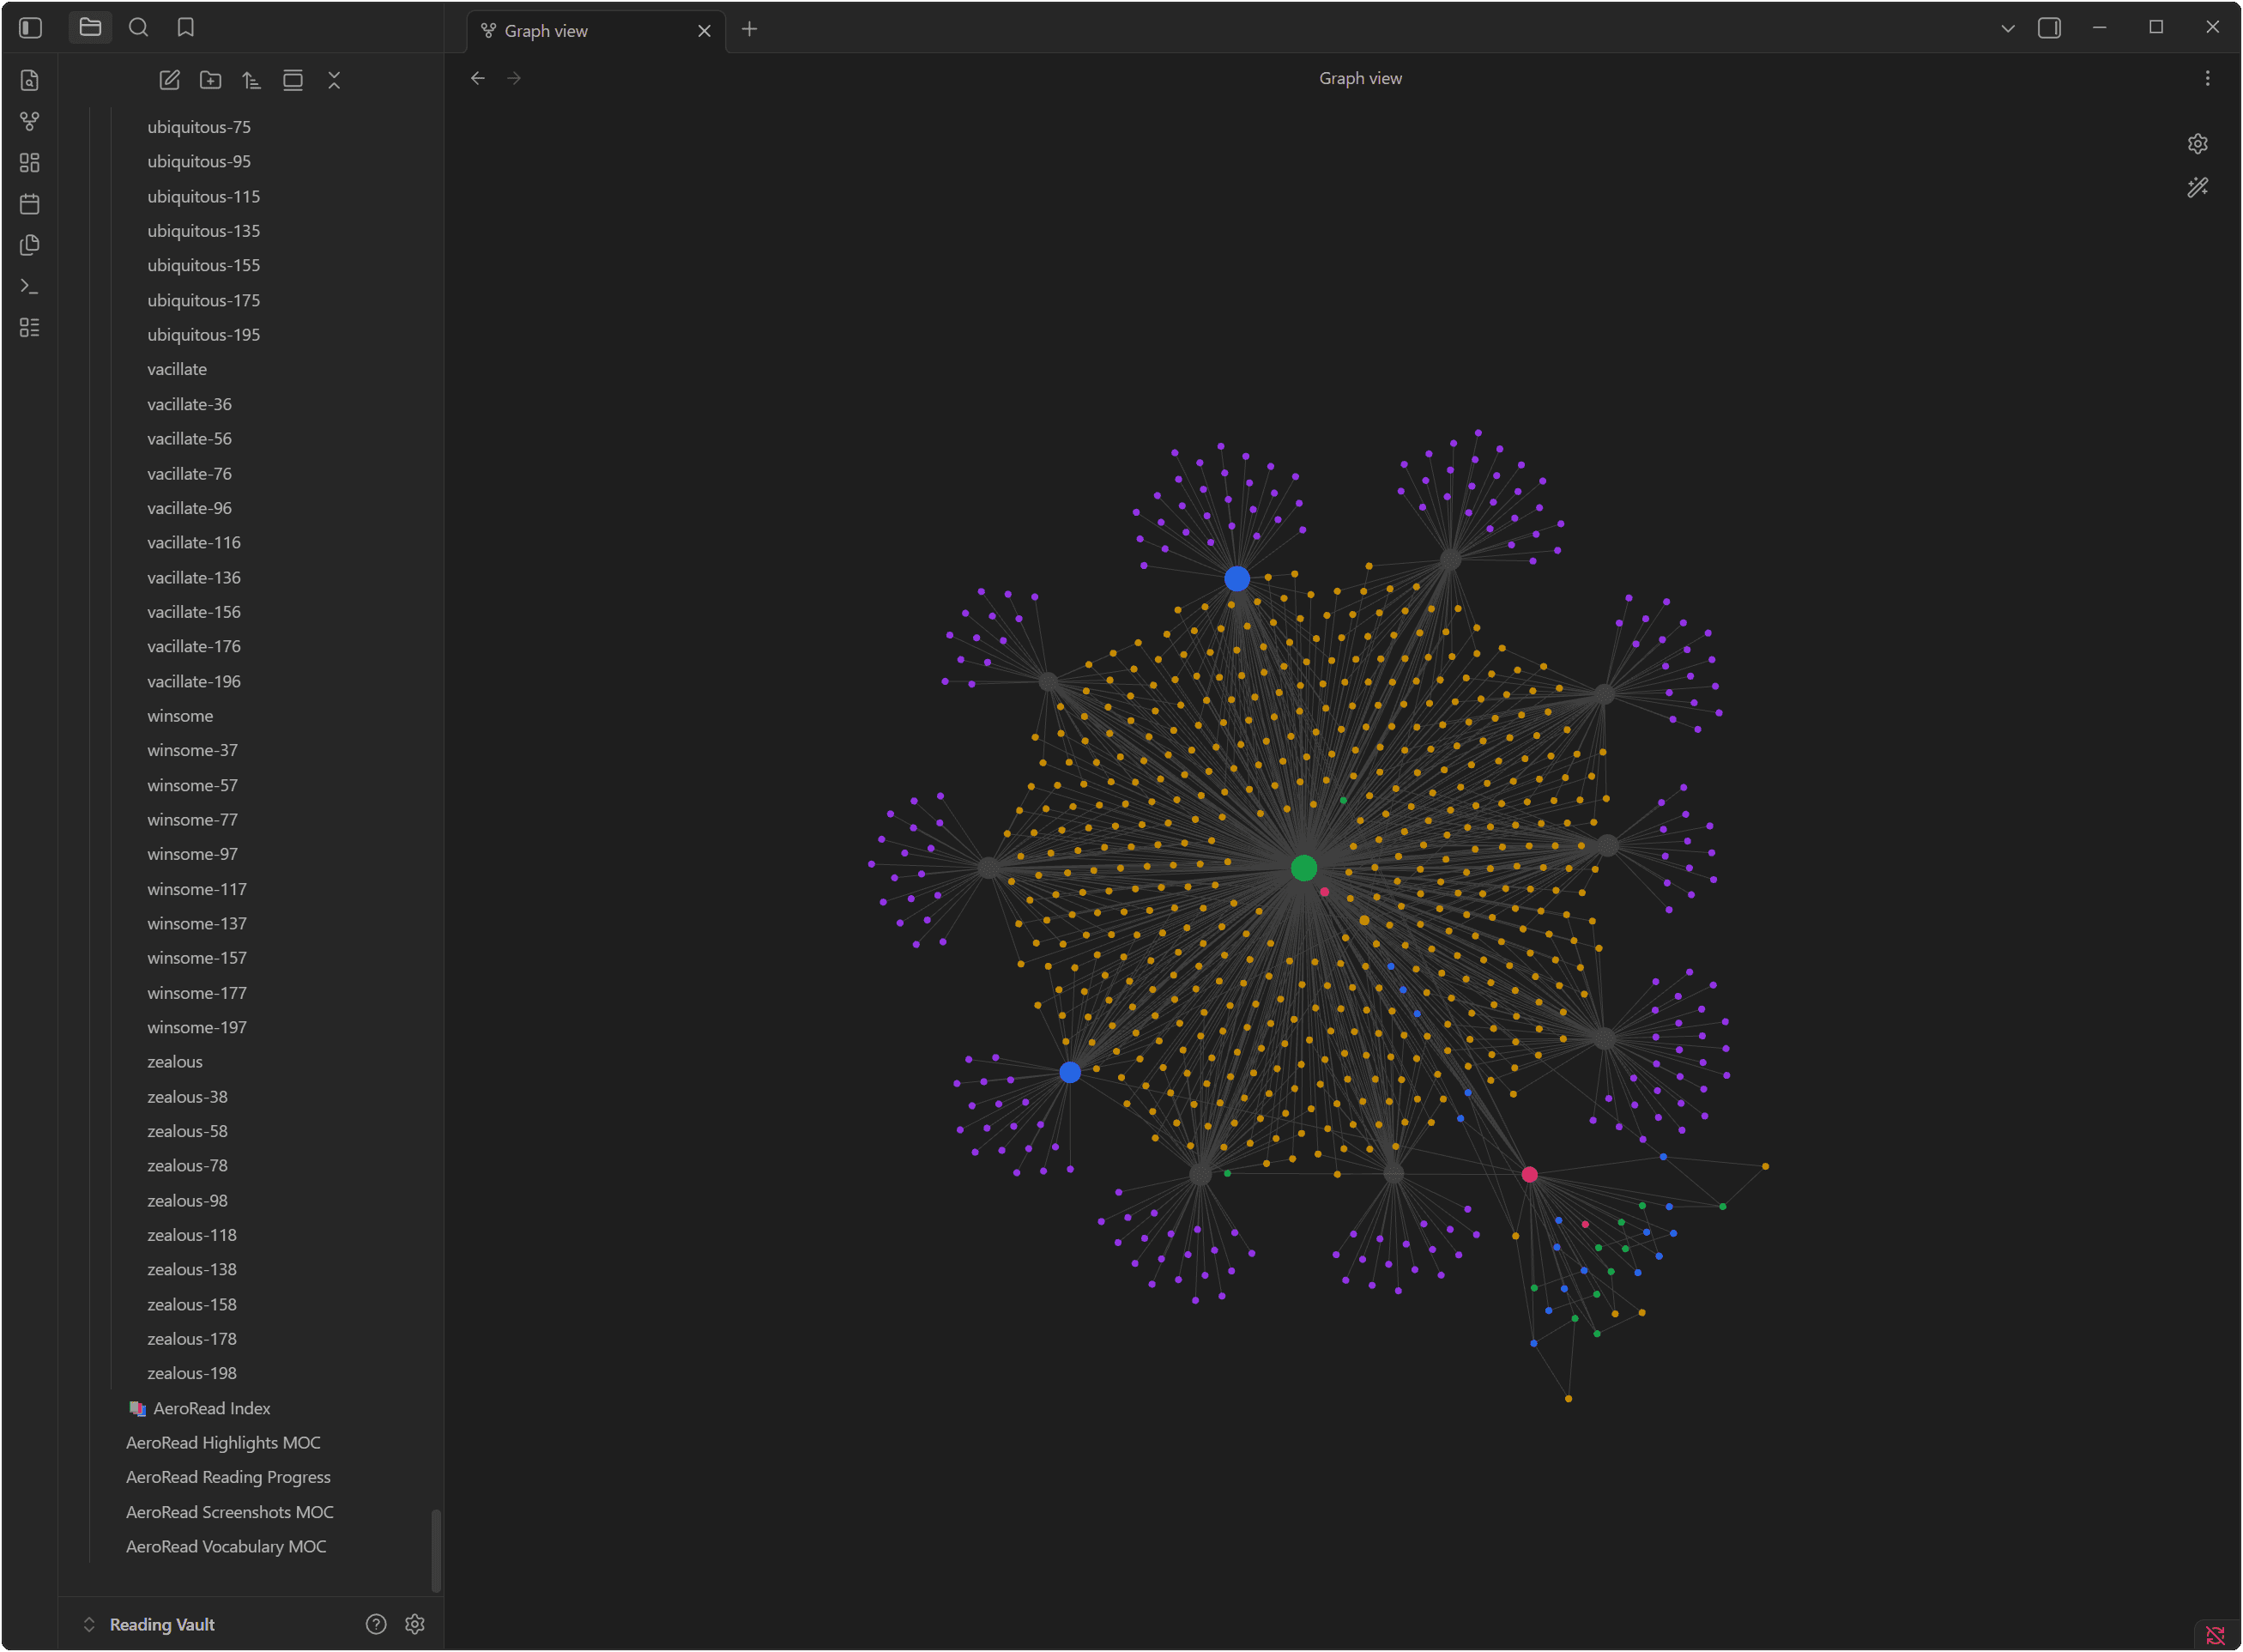Image resolution: width=2243 pixels, height=1652 pixels.
Task: Open graph settings via the gear icon
Action: [x=2197, y=143]
